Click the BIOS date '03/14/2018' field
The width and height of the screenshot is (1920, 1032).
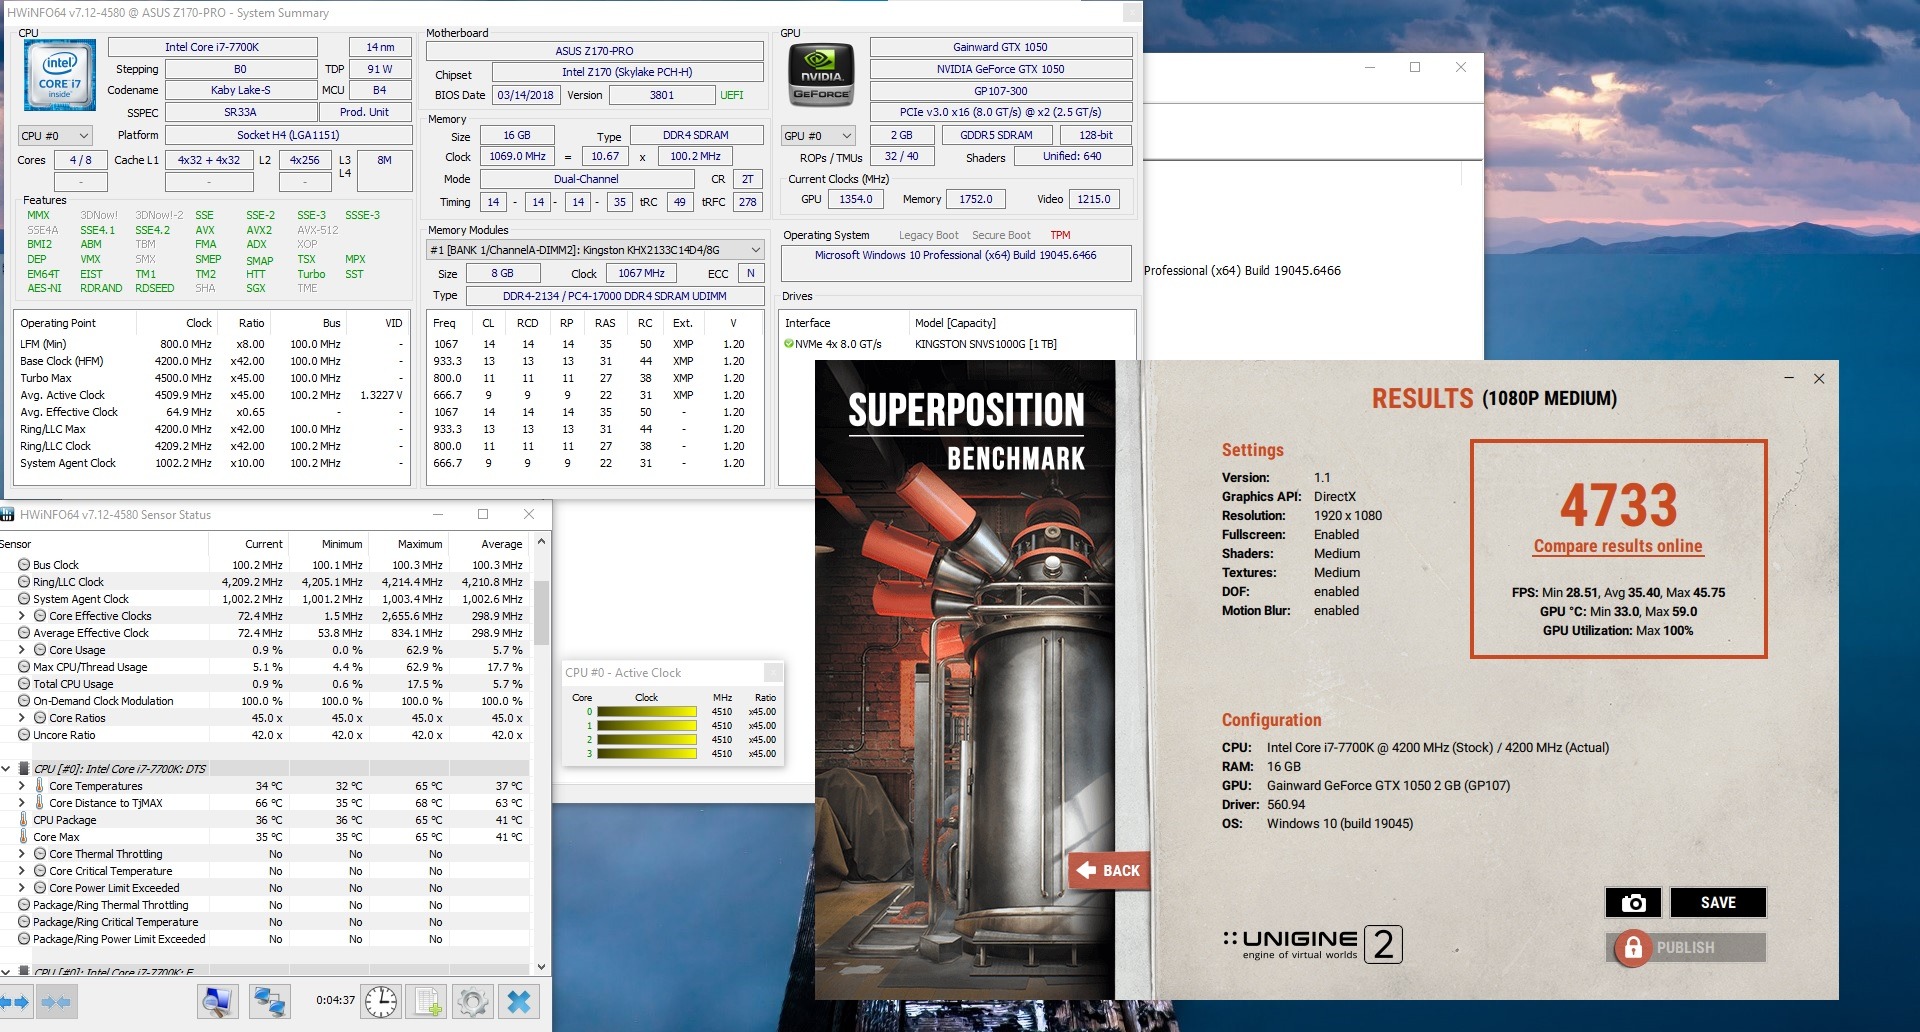coord(526,95)
